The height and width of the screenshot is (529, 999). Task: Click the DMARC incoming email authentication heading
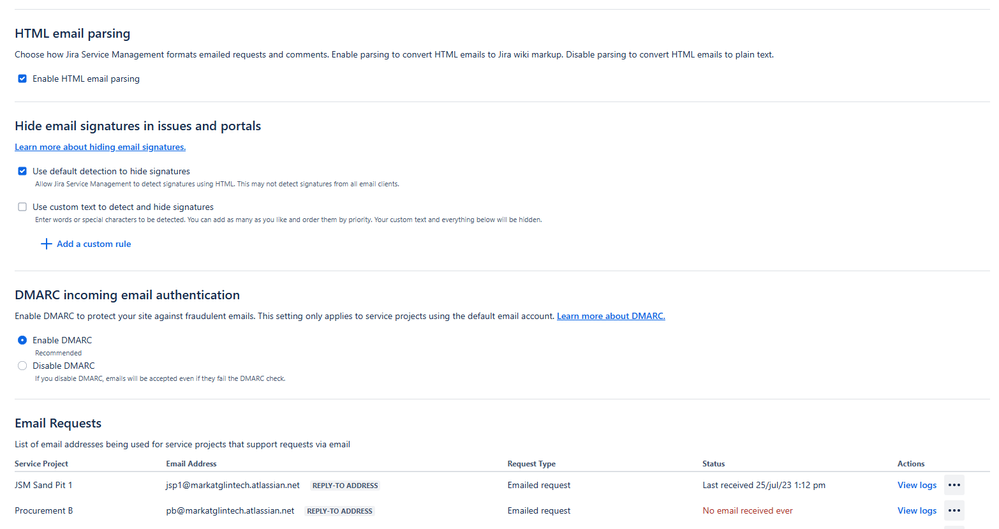pyautogui.click(x=127, y=294)
